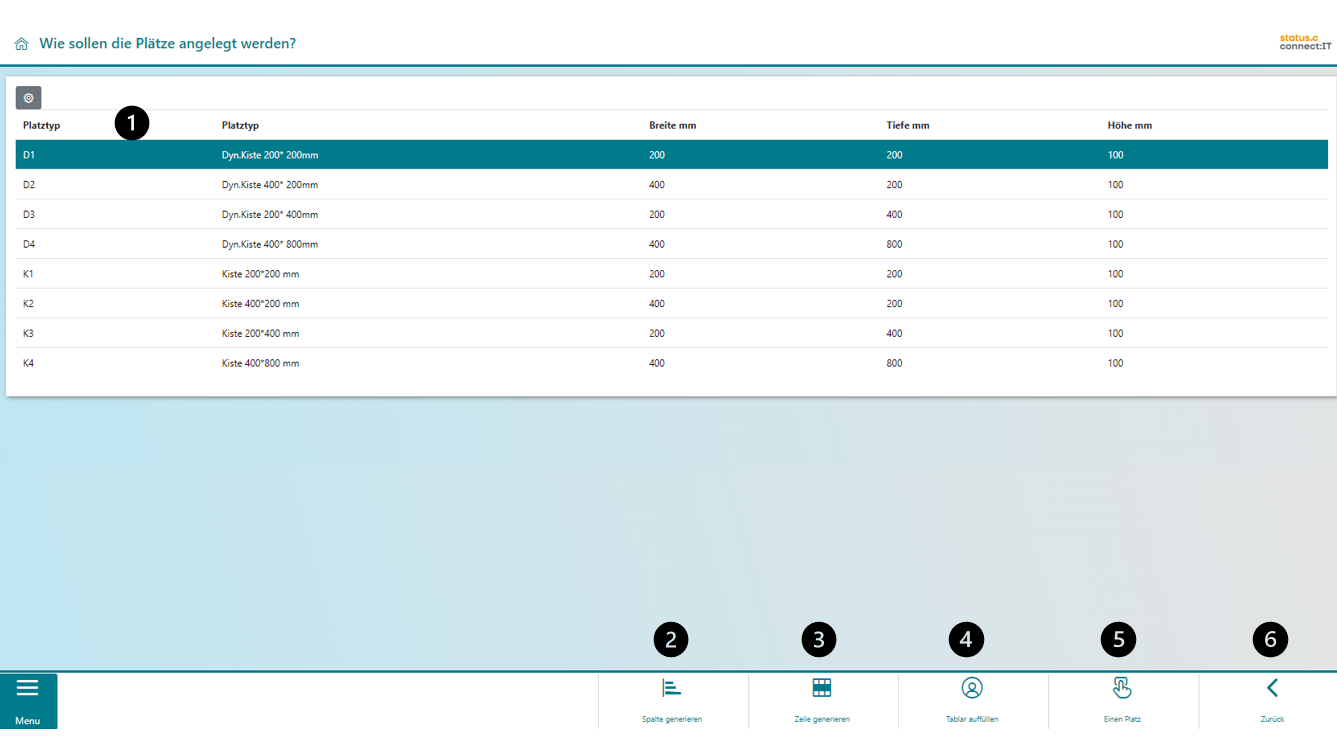Choose the K4 Kiste 400*800 mm row
The height and width of the screenshot is (752, 1337).
[261, 364]
